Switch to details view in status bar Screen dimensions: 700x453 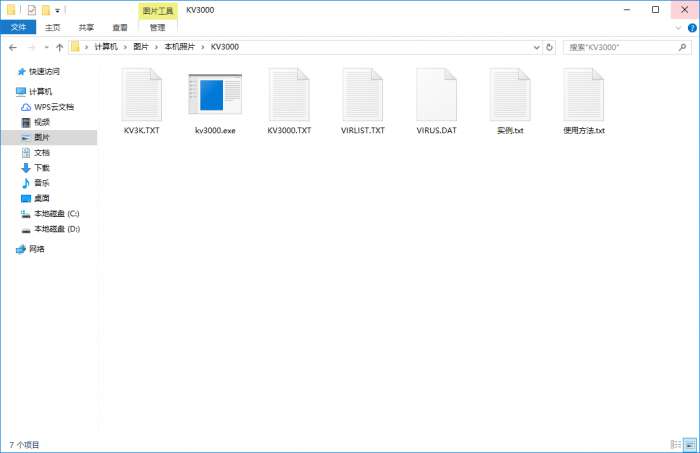[676, 445]
